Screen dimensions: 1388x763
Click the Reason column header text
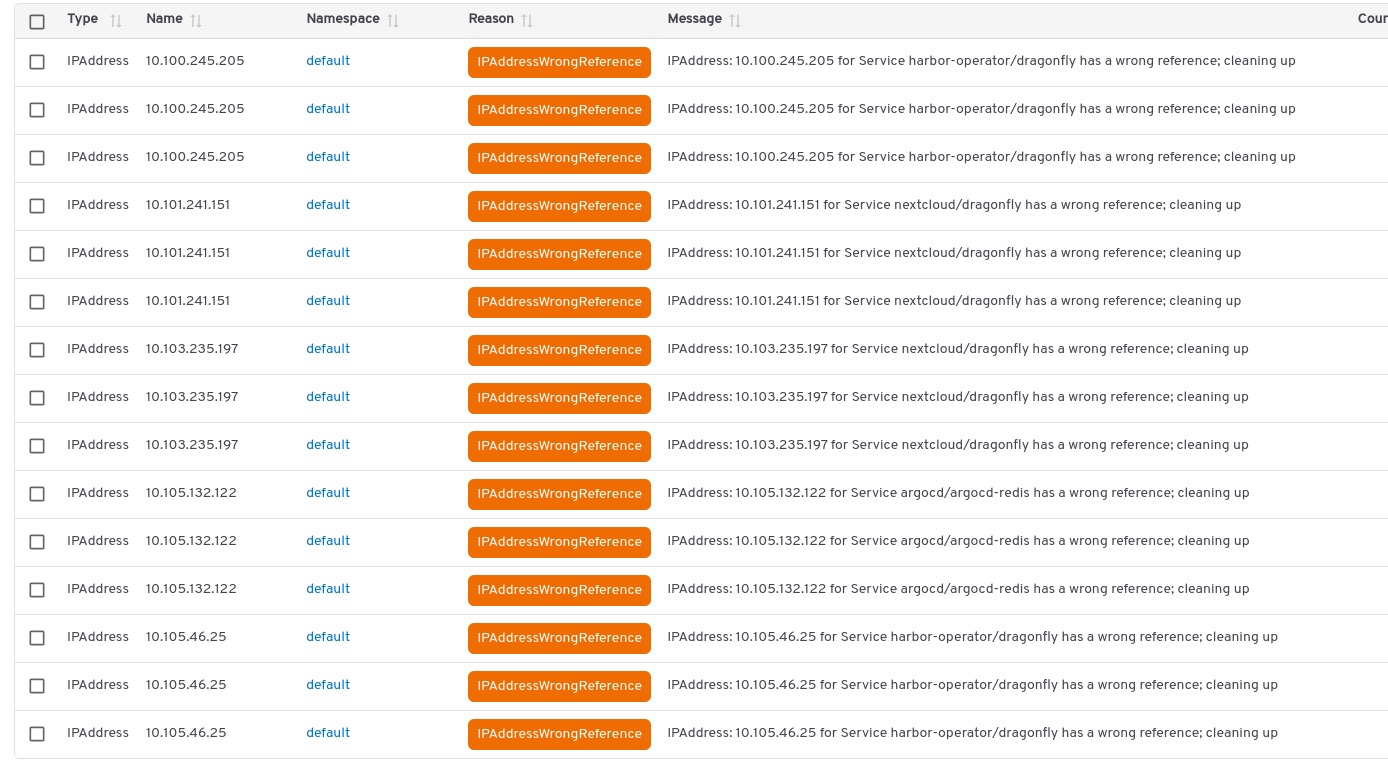(x=491, y=19)
